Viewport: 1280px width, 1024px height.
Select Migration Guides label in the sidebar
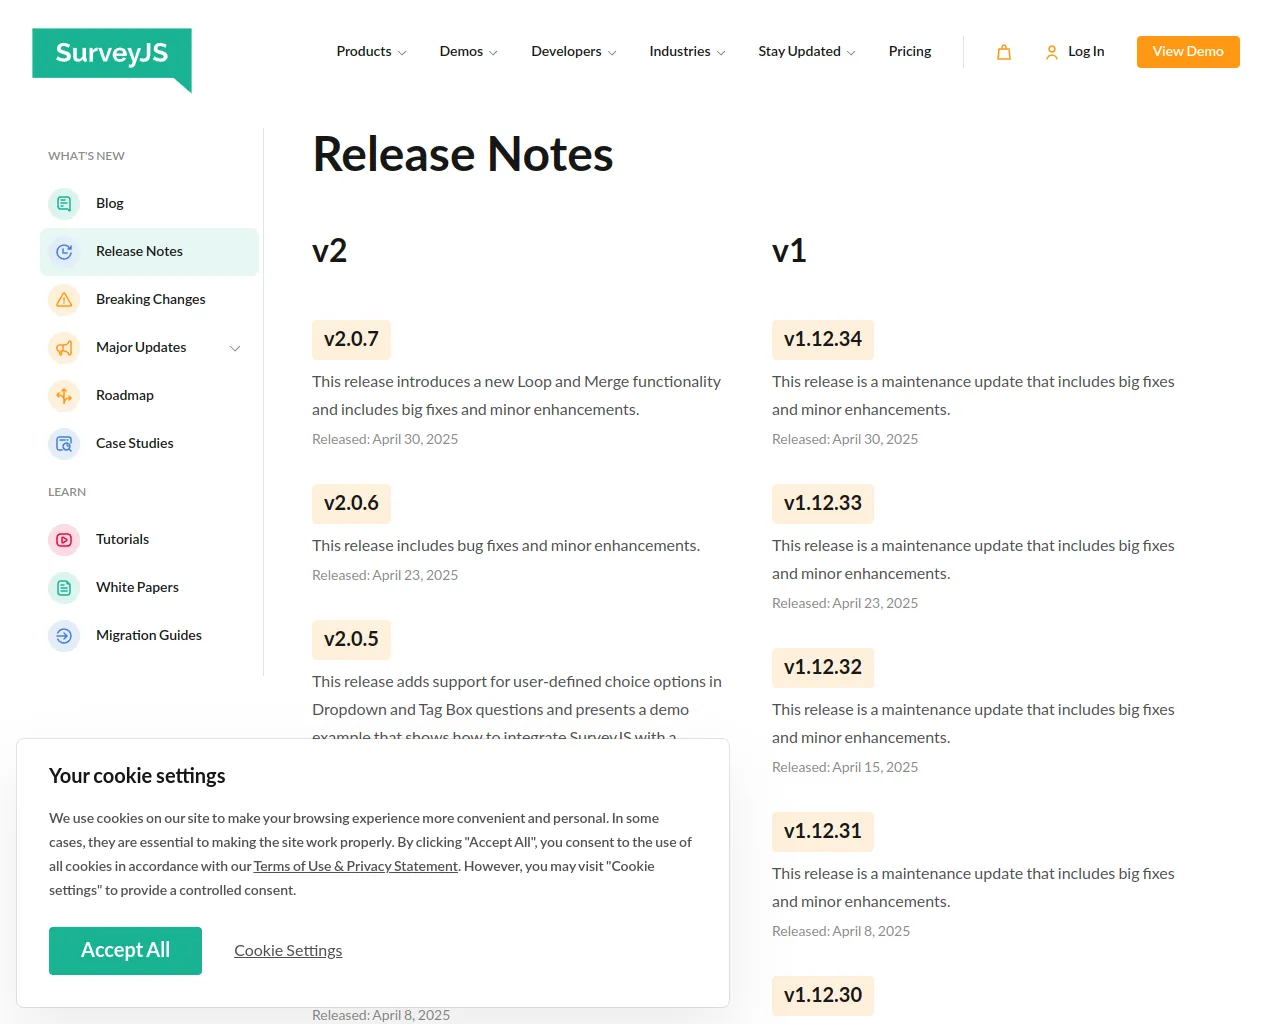(x=149, y=636)
